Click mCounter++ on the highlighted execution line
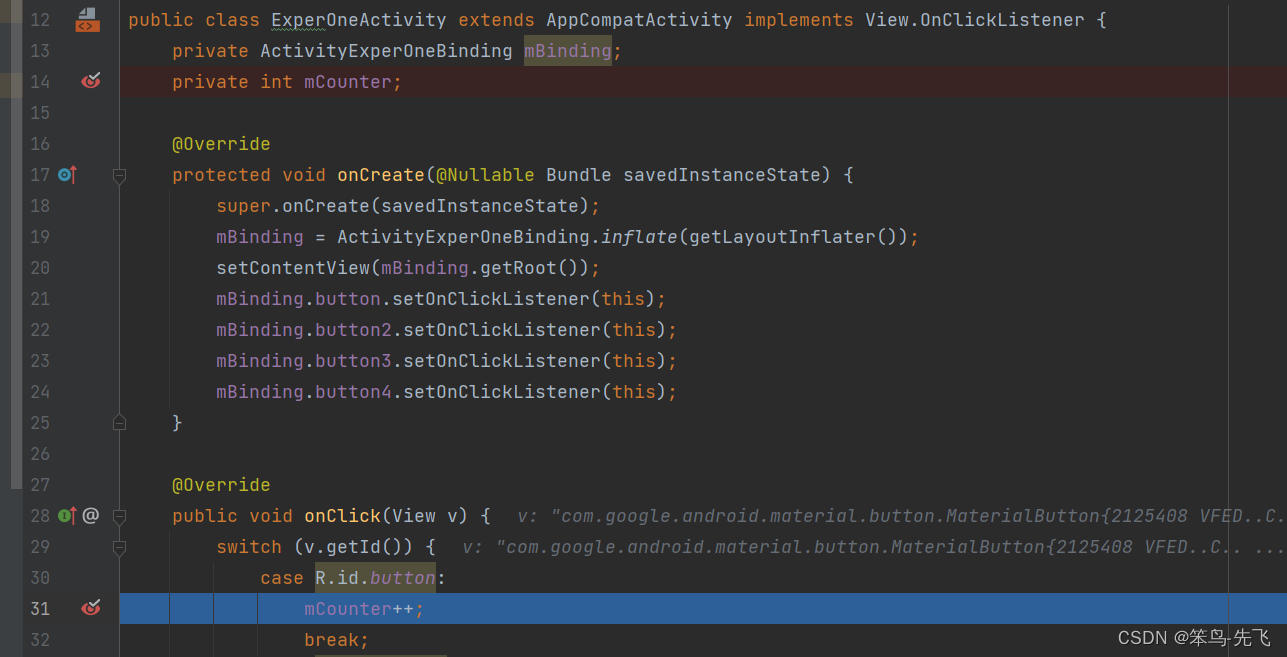 pos(359,609)
